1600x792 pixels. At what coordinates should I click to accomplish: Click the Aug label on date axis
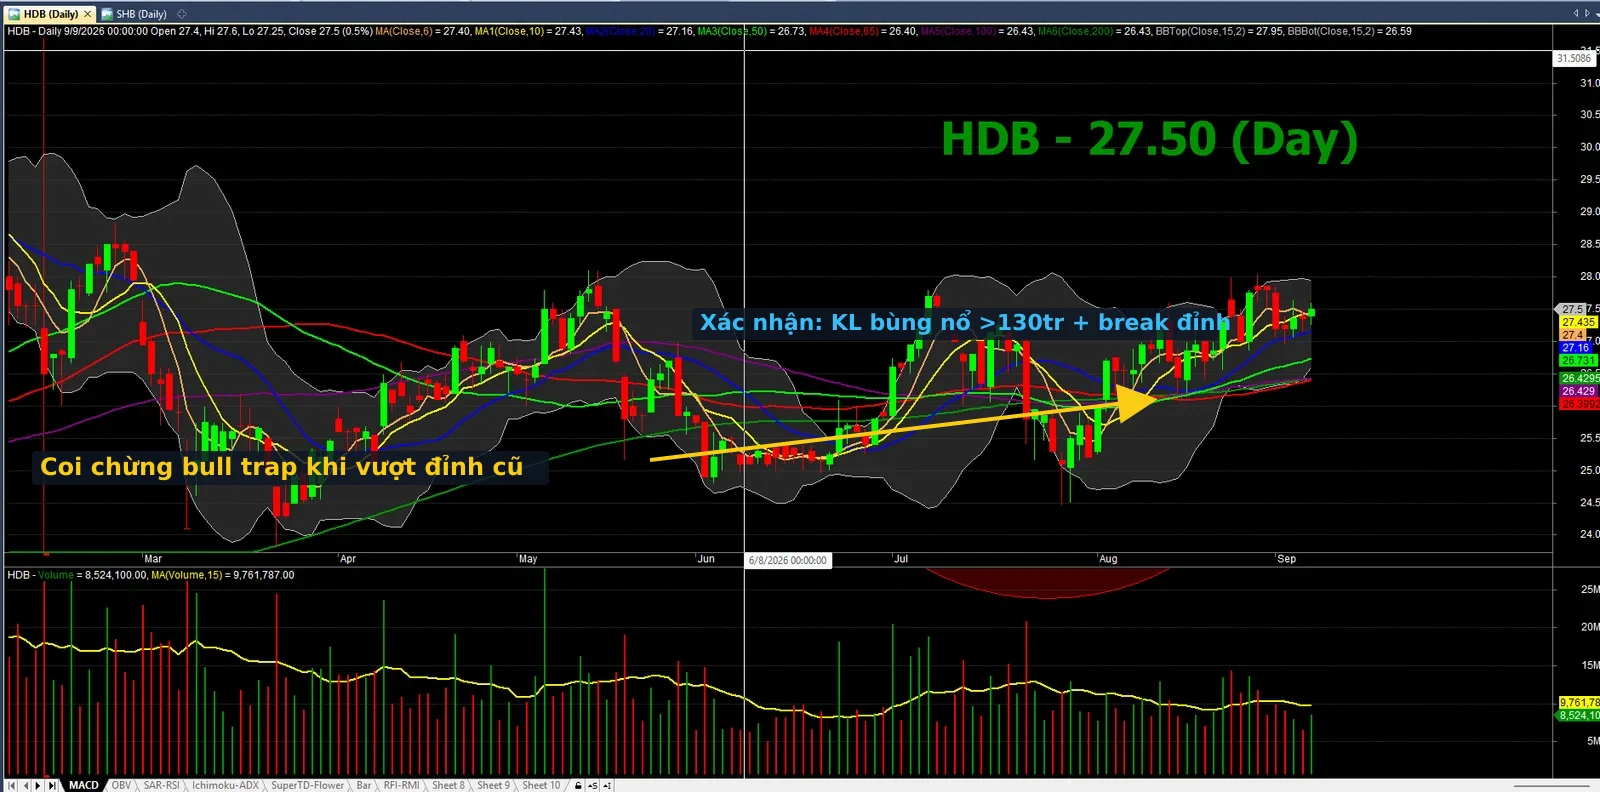[x=1108, y=559]
